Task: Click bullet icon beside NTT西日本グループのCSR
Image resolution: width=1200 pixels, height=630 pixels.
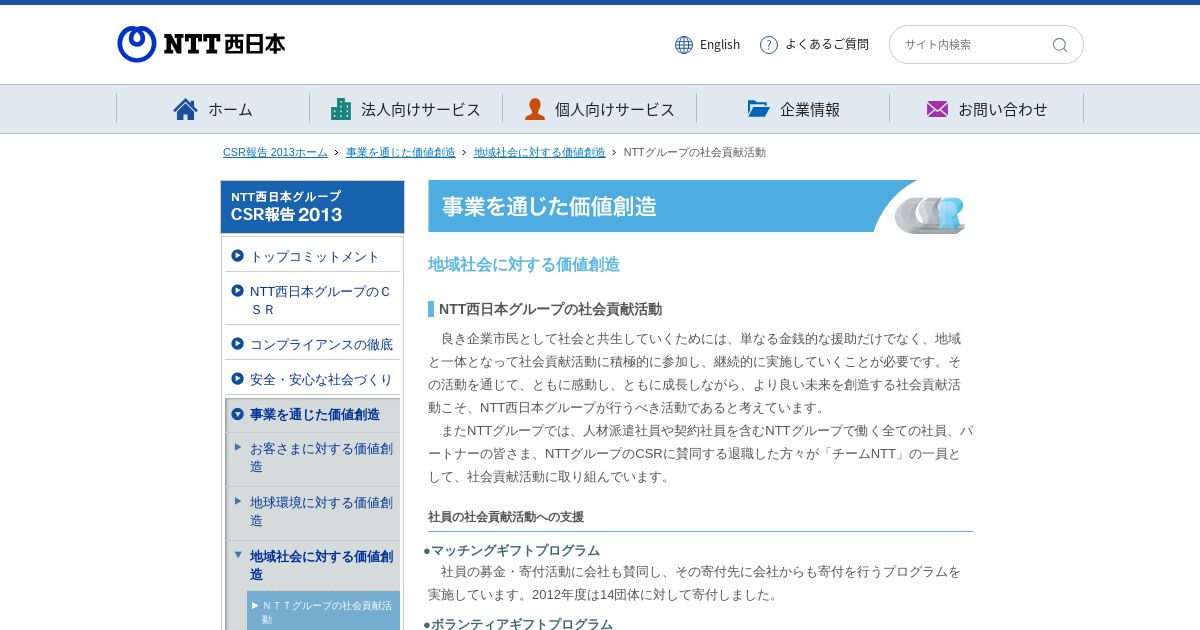Action: pyautogui.click(x=237, y=291)
